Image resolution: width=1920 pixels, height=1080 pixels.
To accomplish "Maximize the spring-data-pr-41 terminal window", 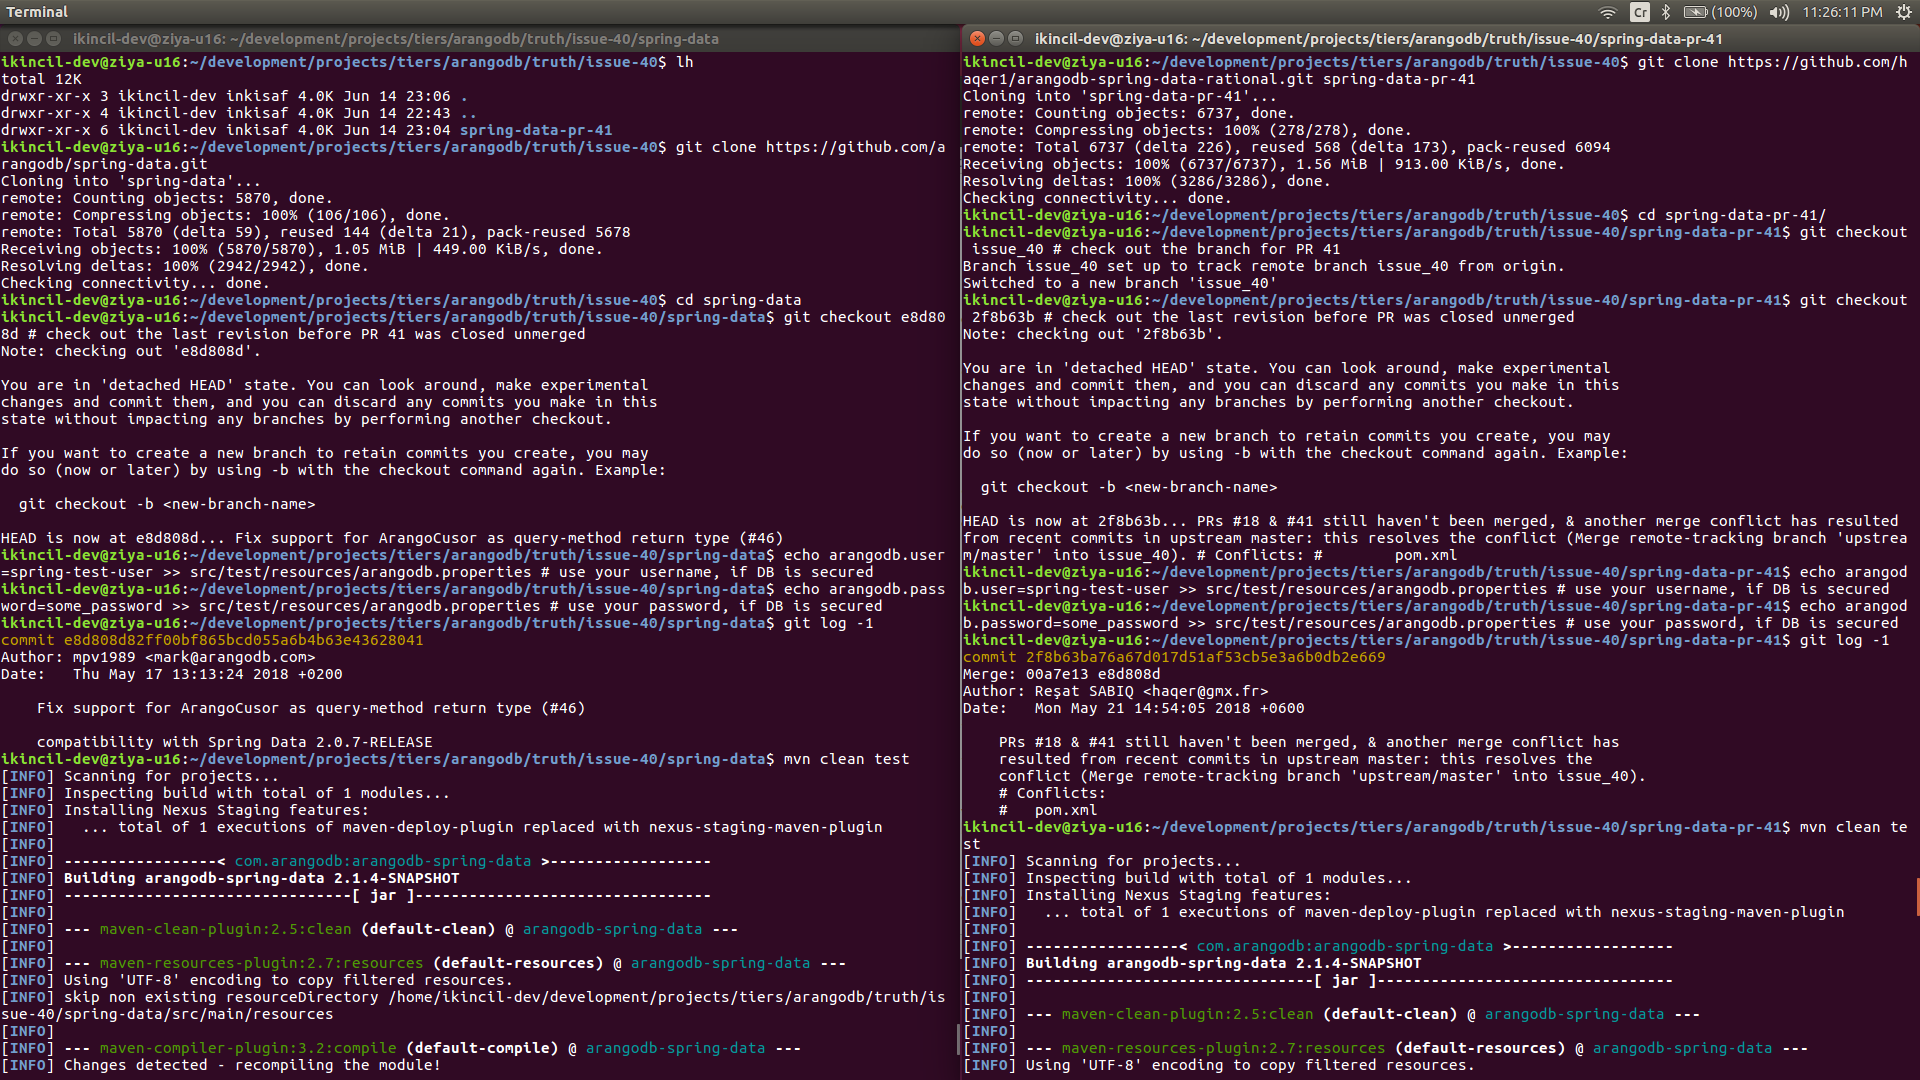I will click(x=1015, y=38).
